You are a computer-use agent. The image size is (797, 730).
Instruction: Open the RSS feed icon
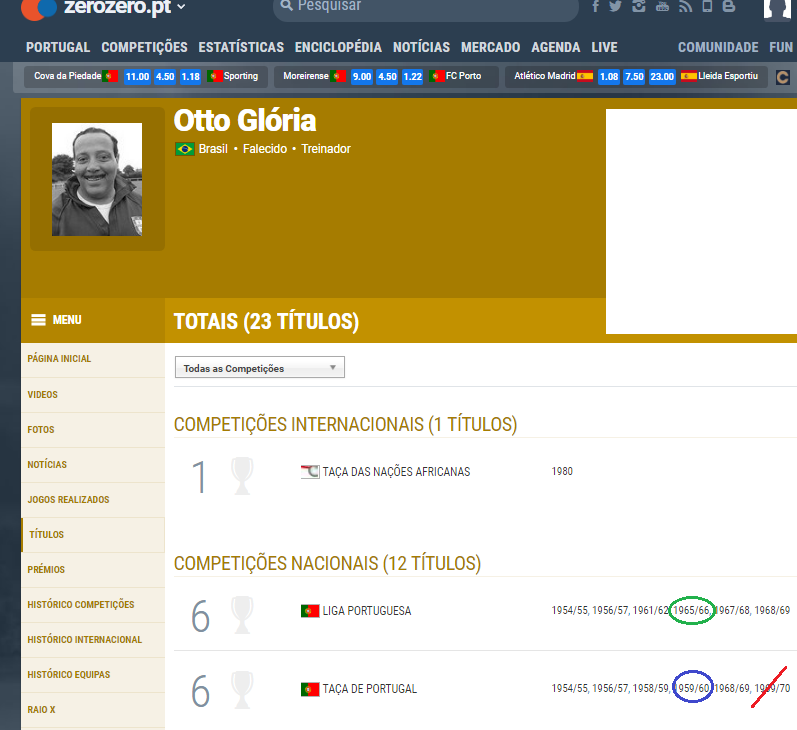(685, 6)
